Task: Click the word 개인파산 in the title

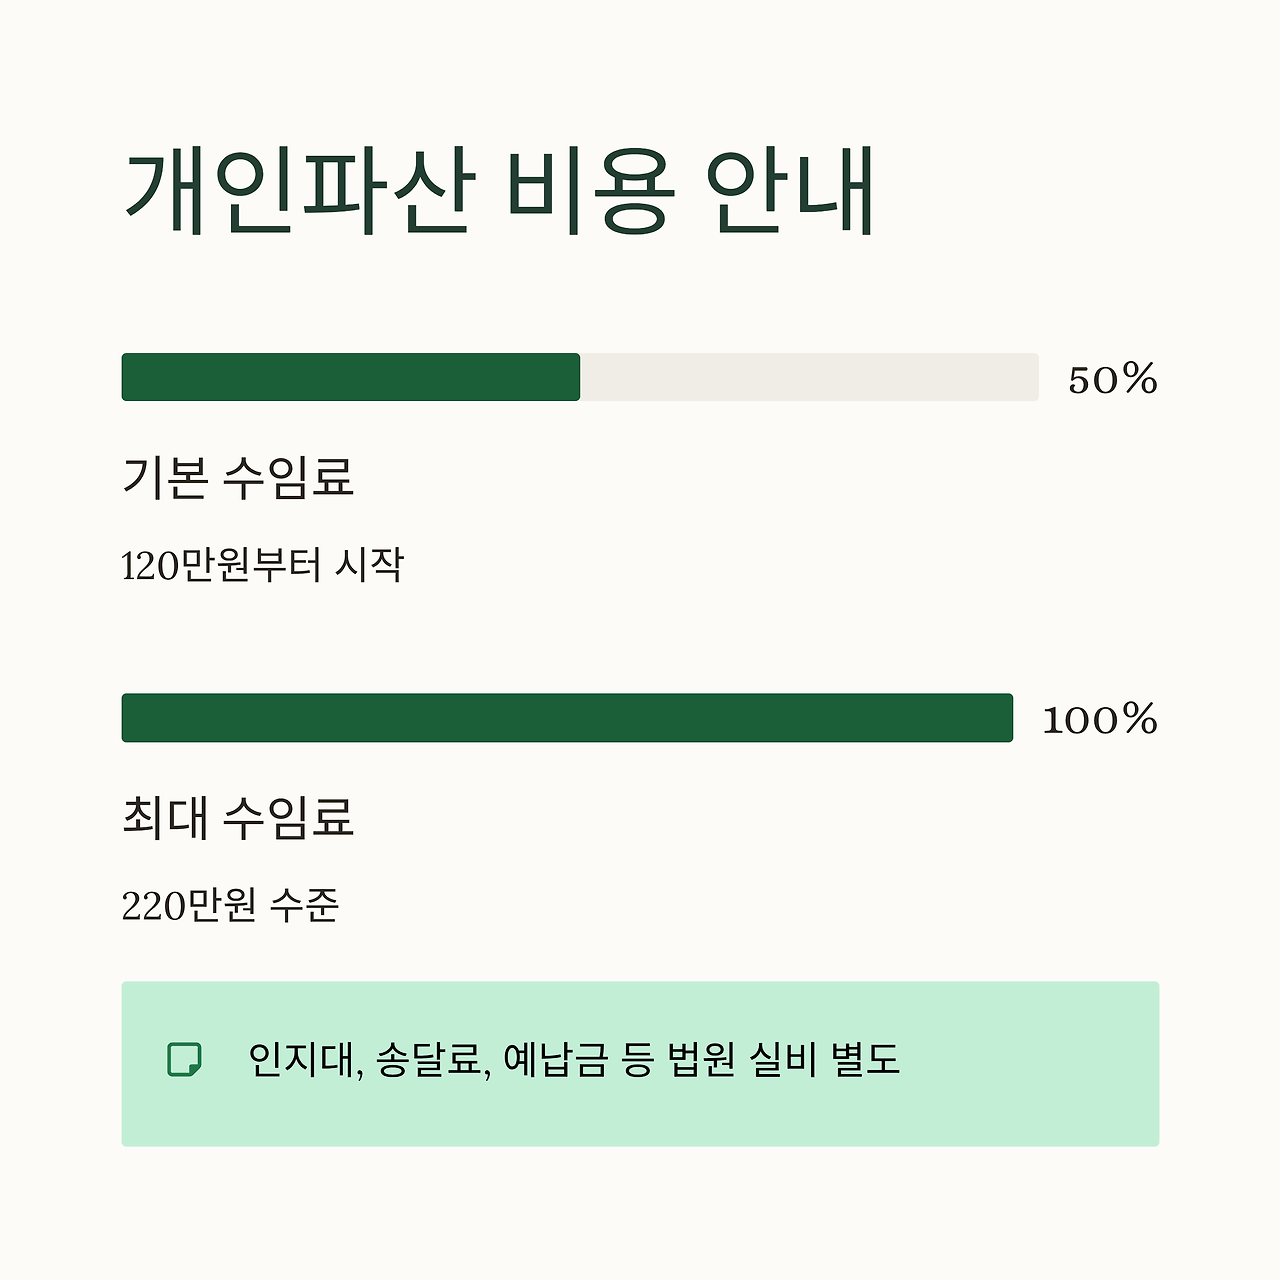Action: pos(298,192)
